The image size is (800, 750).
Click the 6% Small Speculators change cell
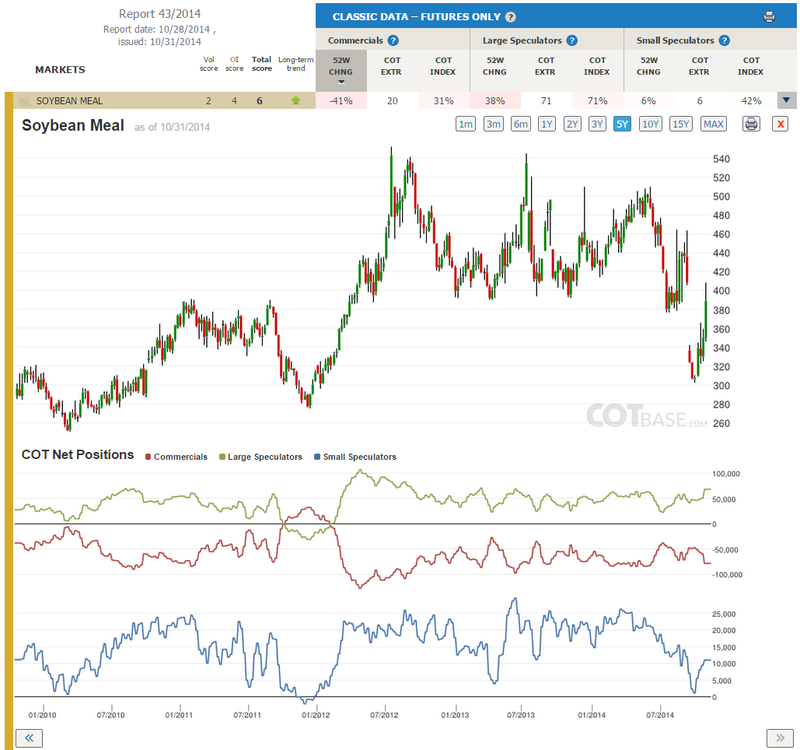point(648,101)
